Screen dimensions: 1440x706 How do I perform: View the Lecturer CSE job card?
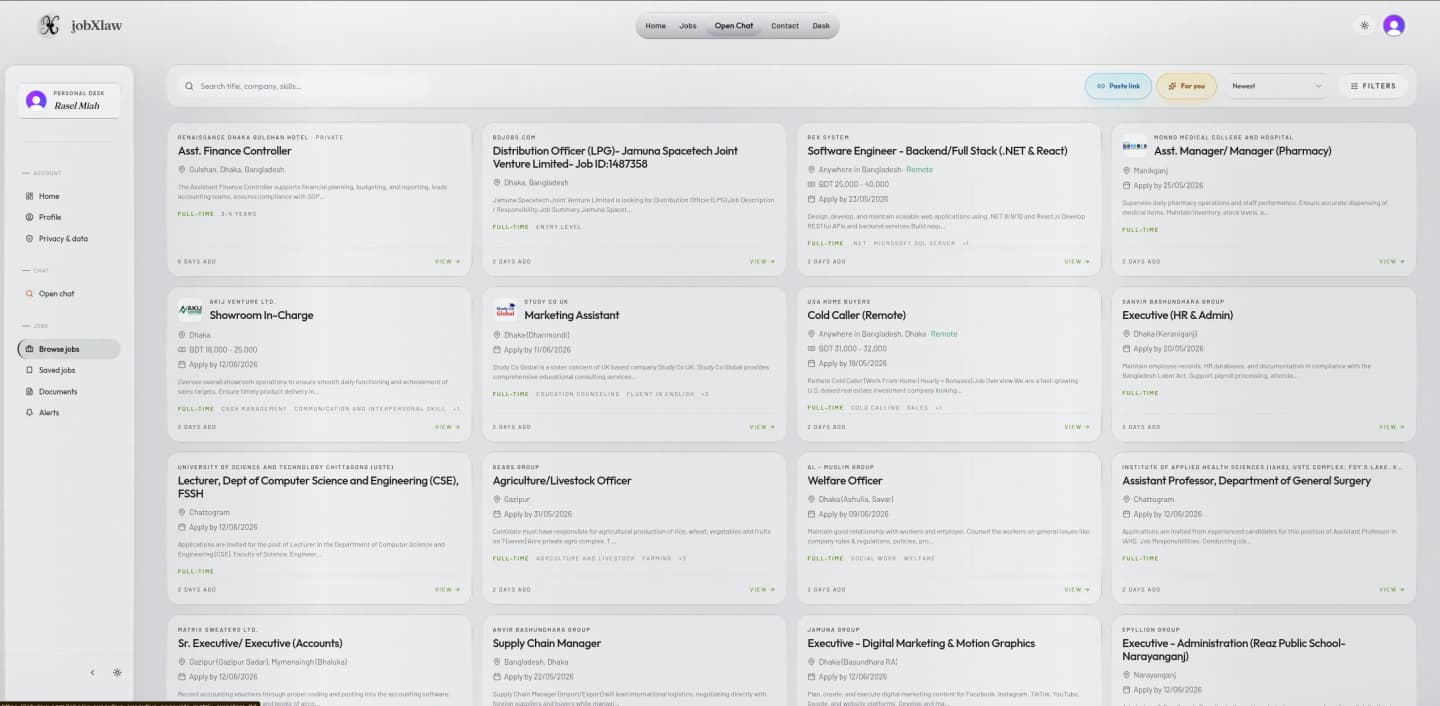(x=447, y=590)
